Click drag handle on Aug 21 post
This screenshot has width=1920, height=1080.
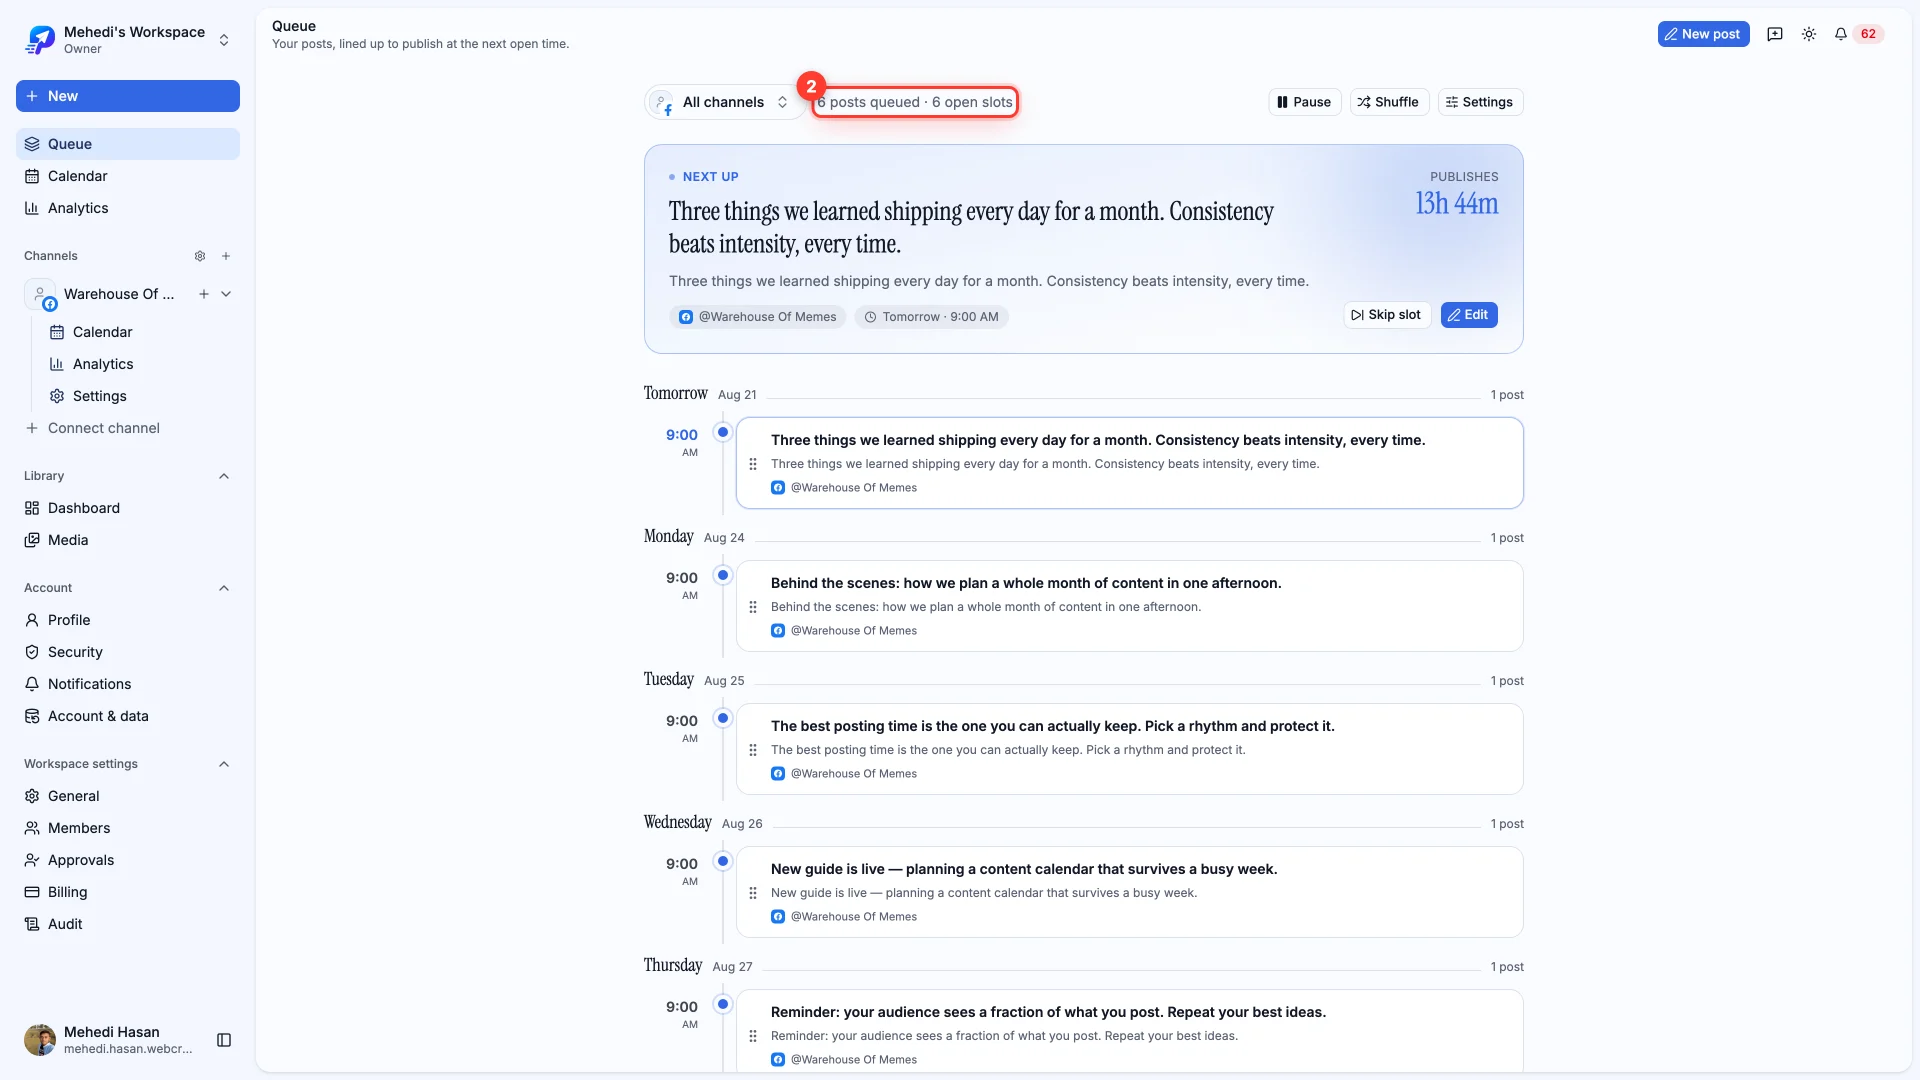pos(753,464)
